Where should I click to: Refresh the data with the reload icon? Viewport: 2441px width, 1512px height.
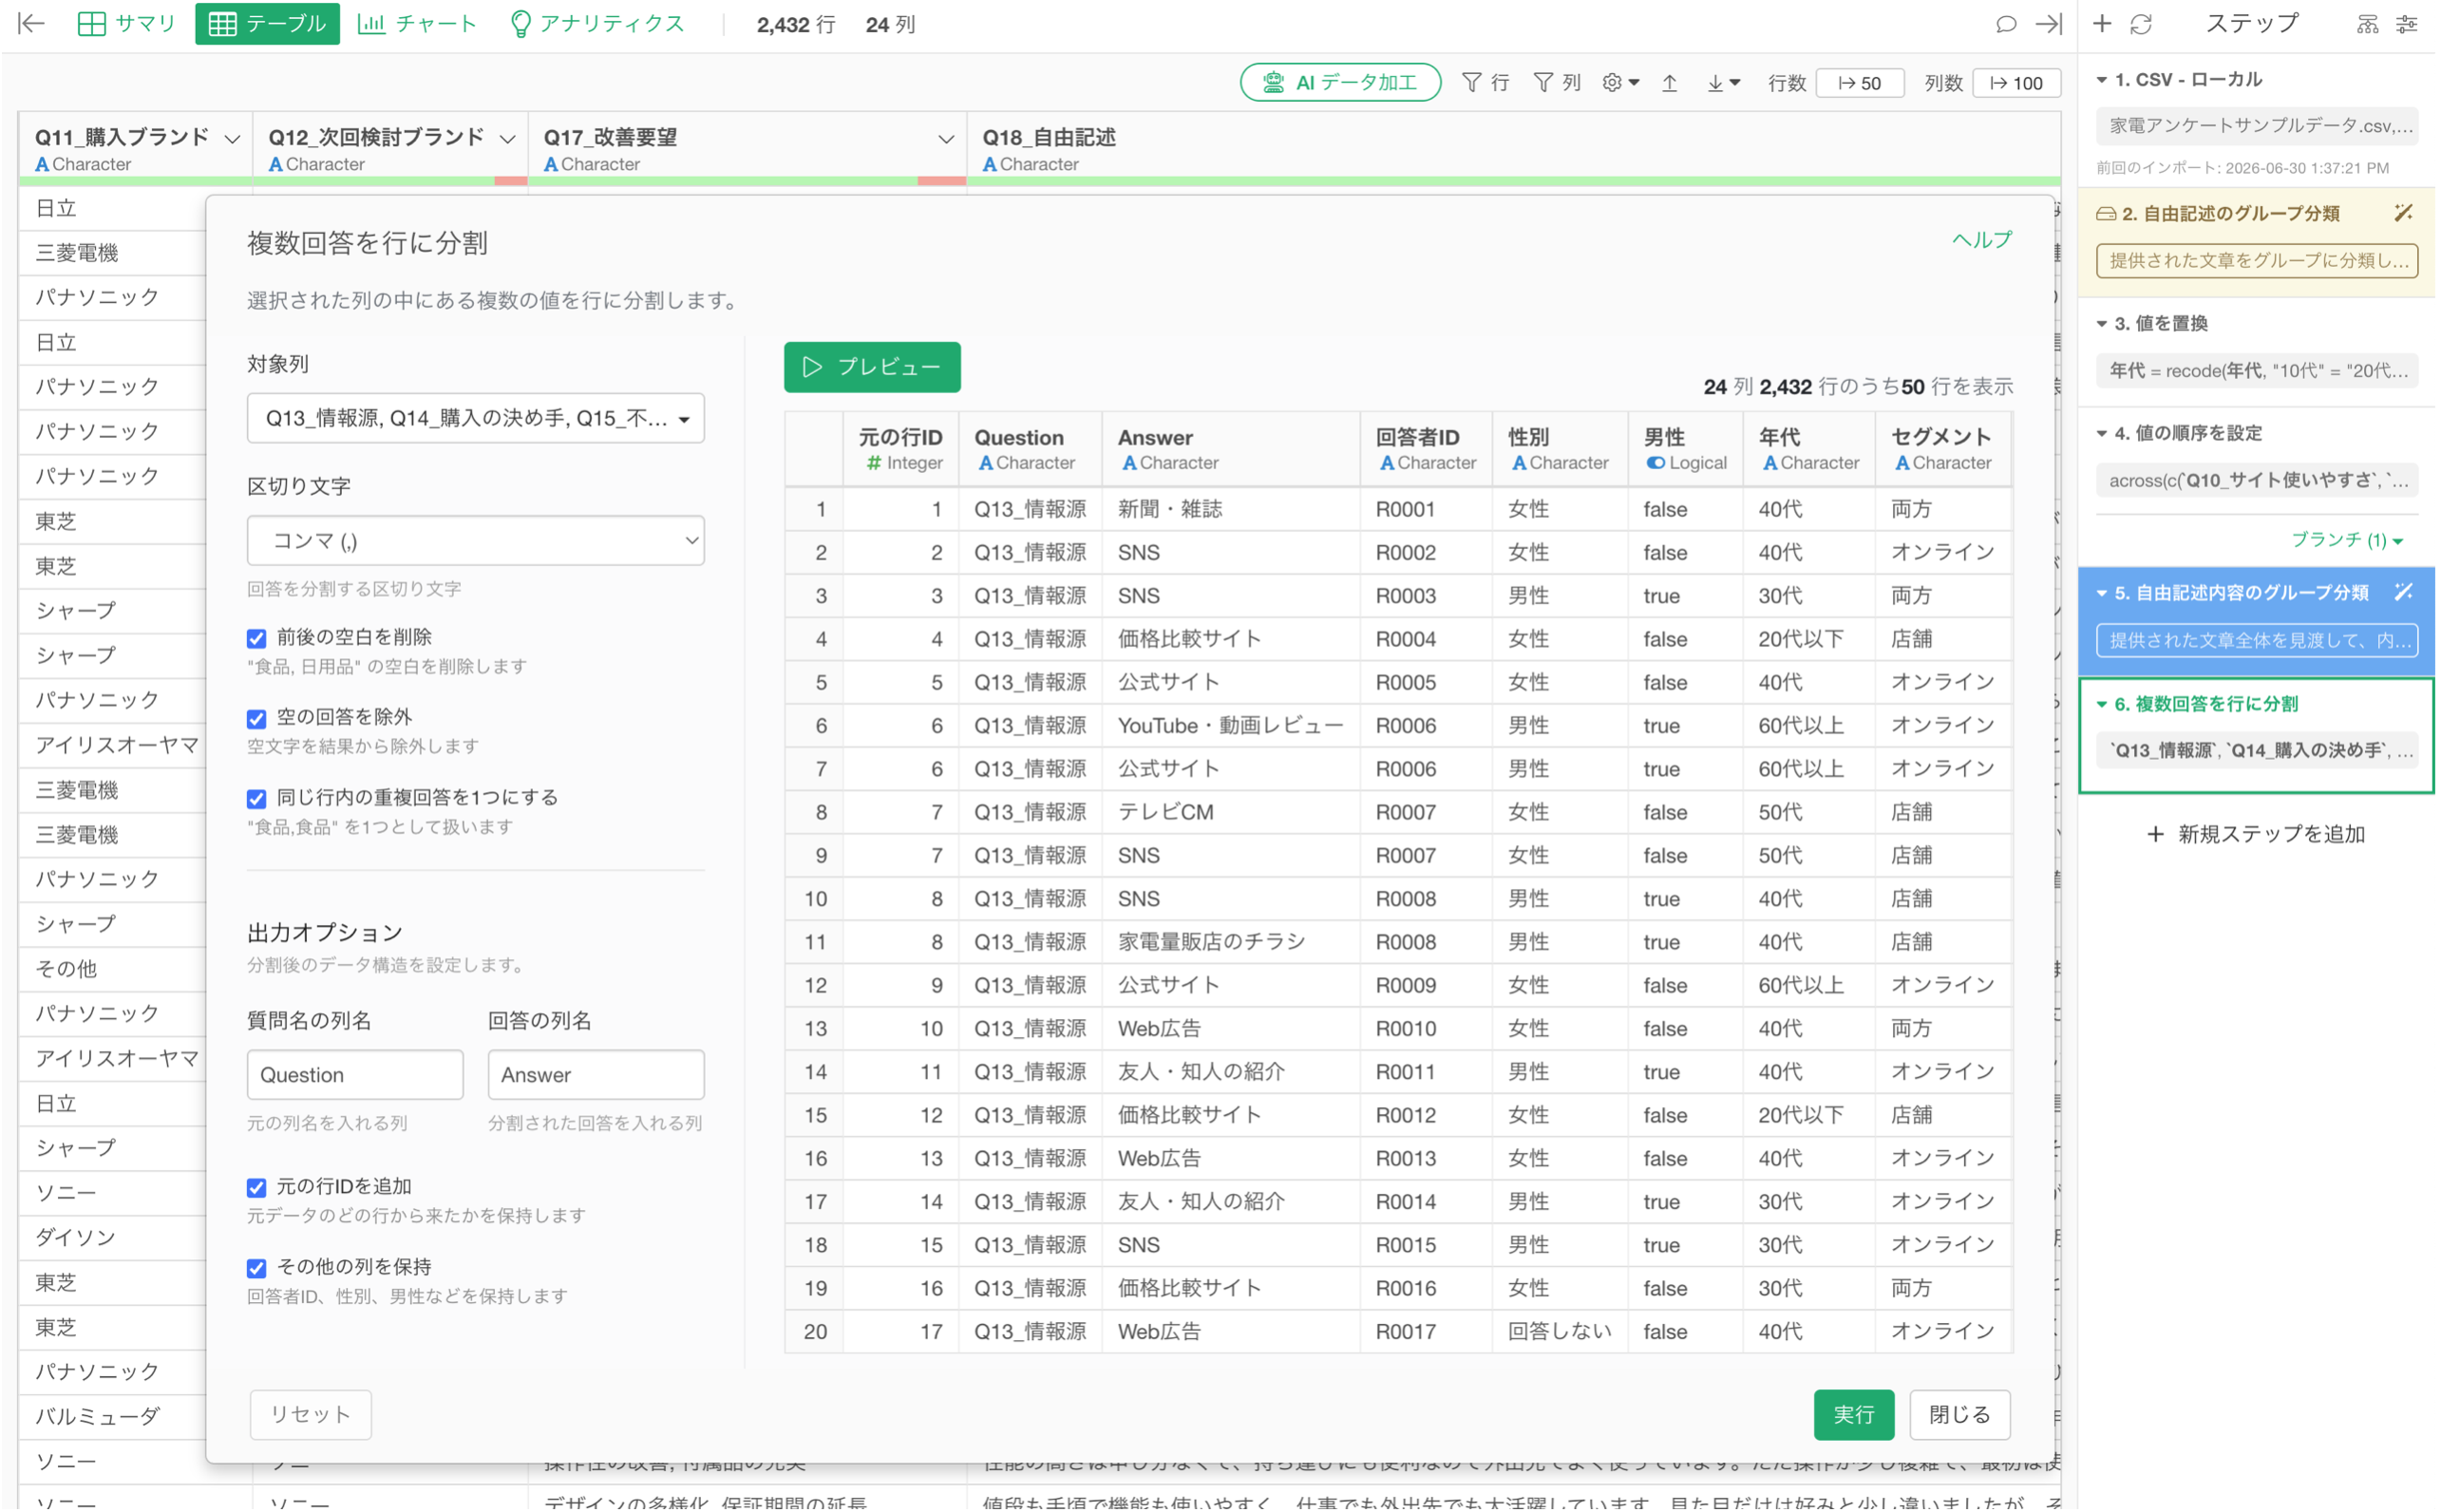click(2141, 24)
